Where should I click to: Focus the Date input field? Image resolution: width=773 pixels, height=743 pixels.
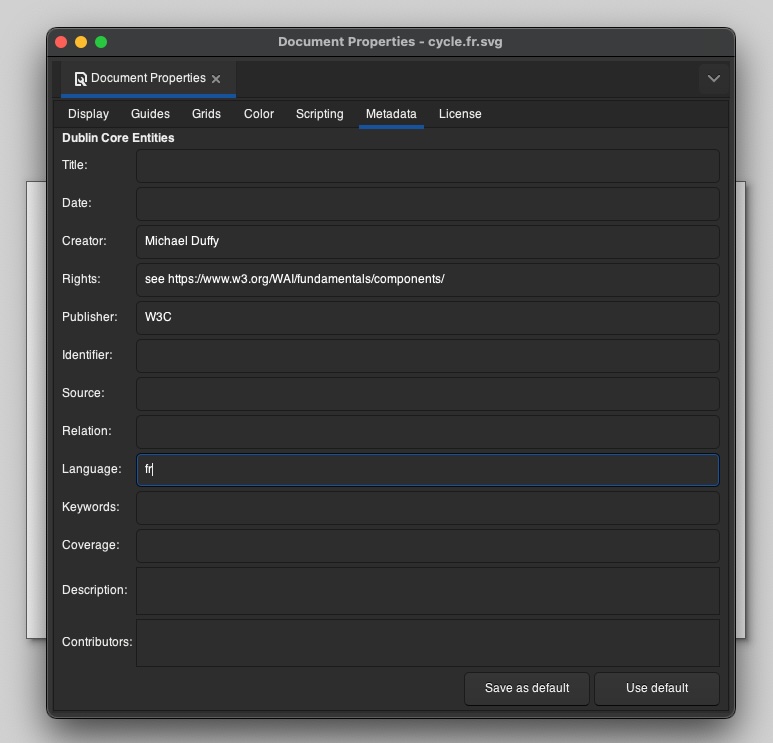(427, 204)
